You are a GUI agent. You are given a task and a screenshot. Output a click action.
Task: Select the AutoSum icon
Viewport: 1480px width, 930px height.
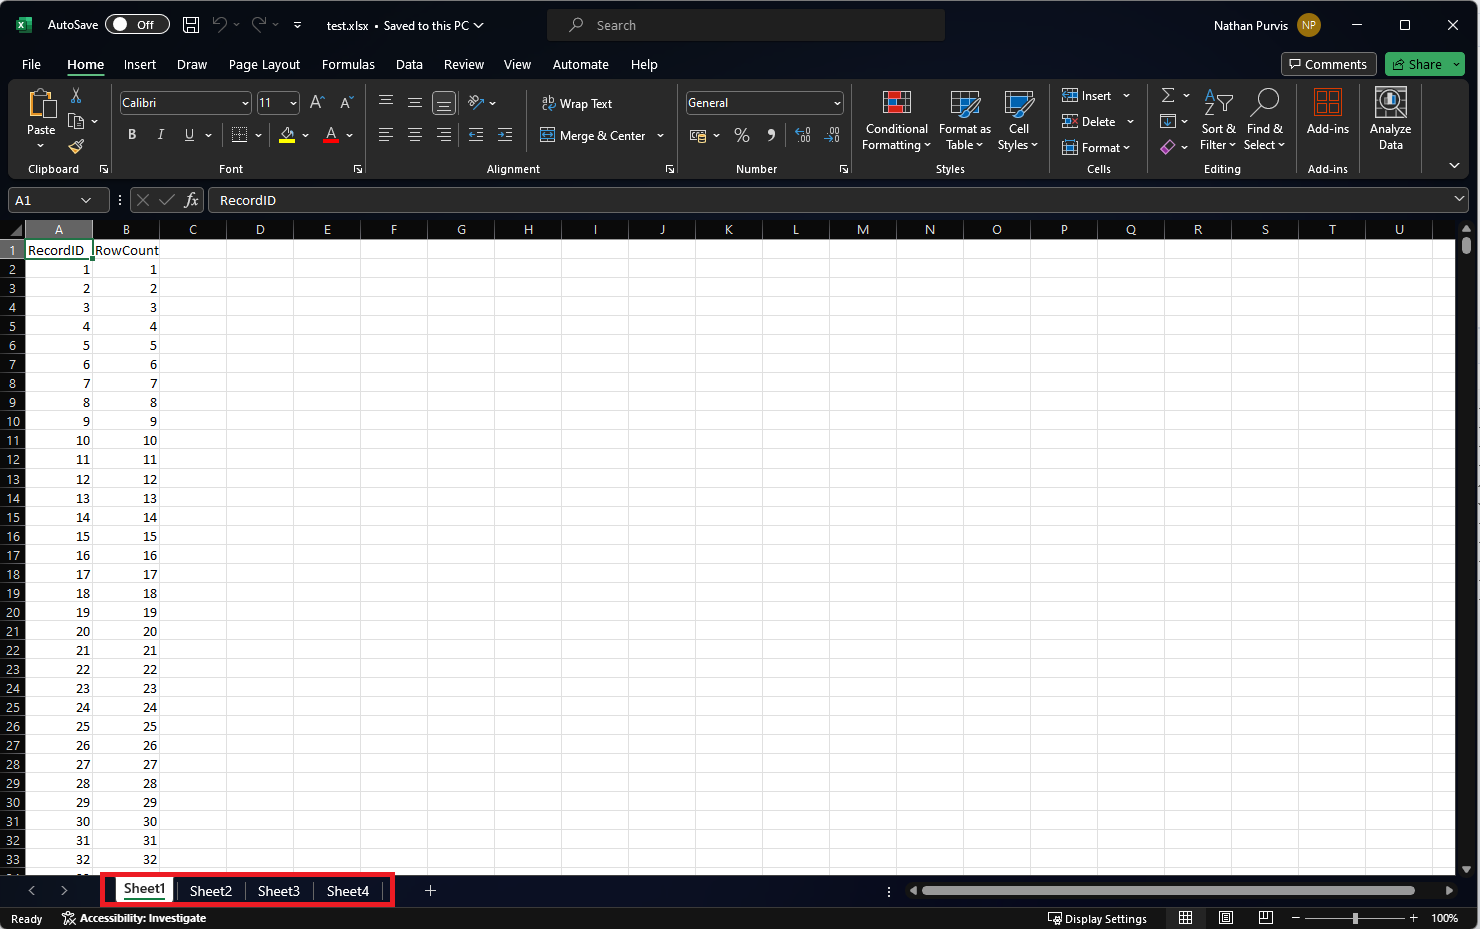click(x=1167, y=95)
